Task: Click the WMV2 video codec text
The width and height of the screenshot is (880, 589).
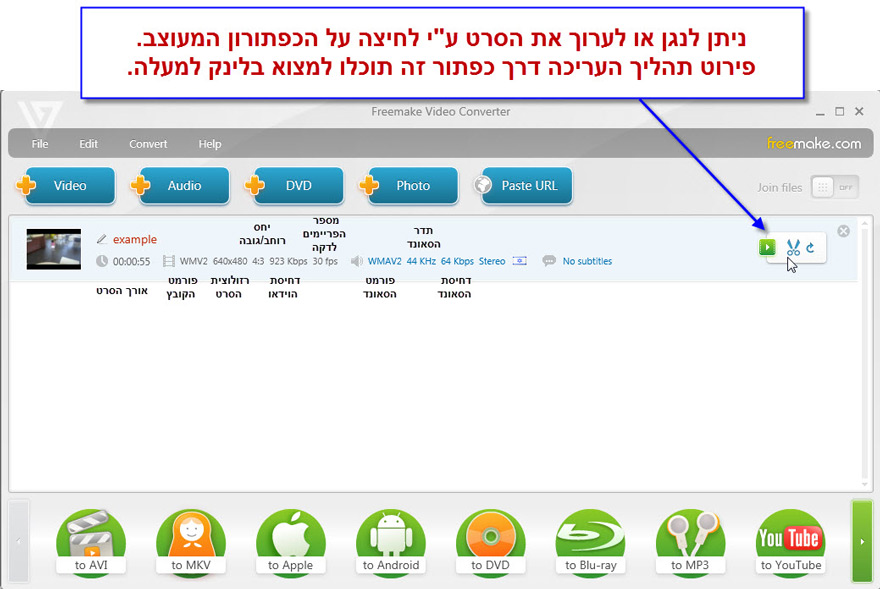Action: [194, 261]
